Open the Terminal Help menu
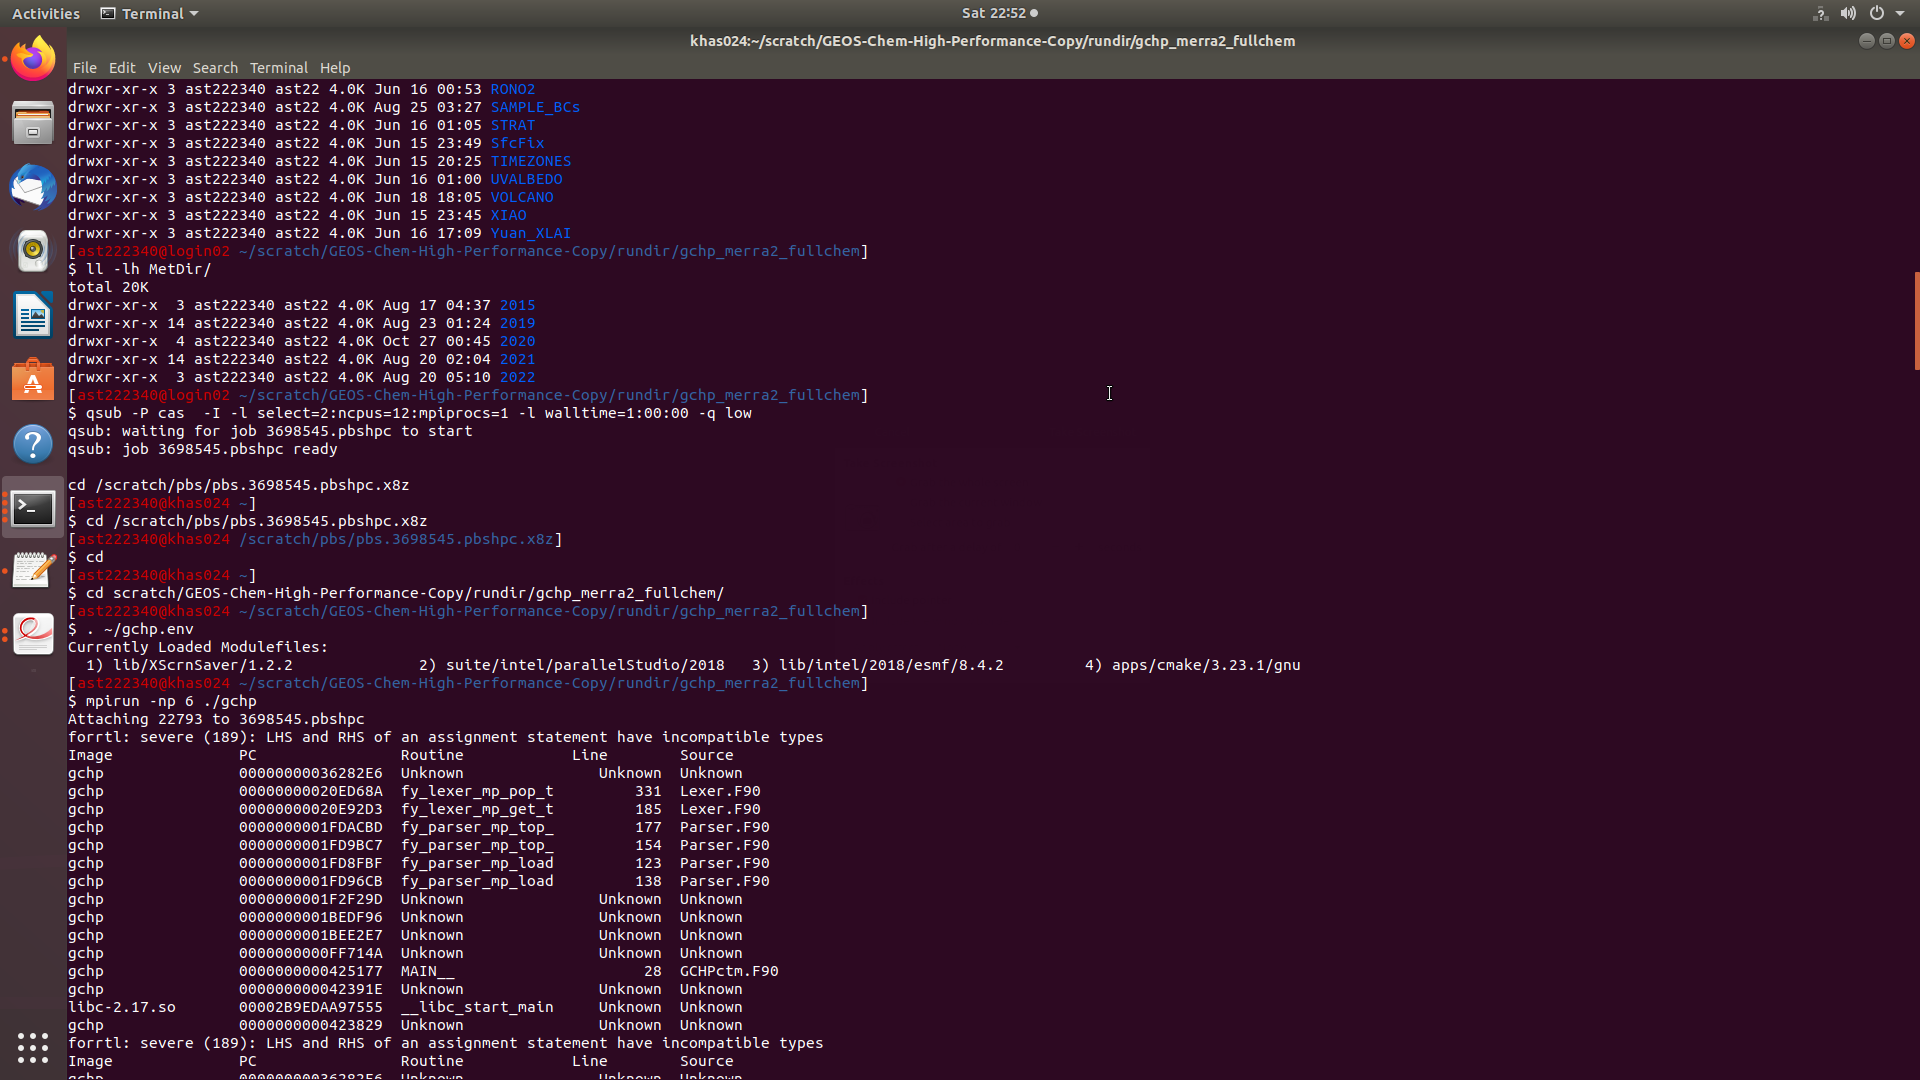 (x=335, y=68)
